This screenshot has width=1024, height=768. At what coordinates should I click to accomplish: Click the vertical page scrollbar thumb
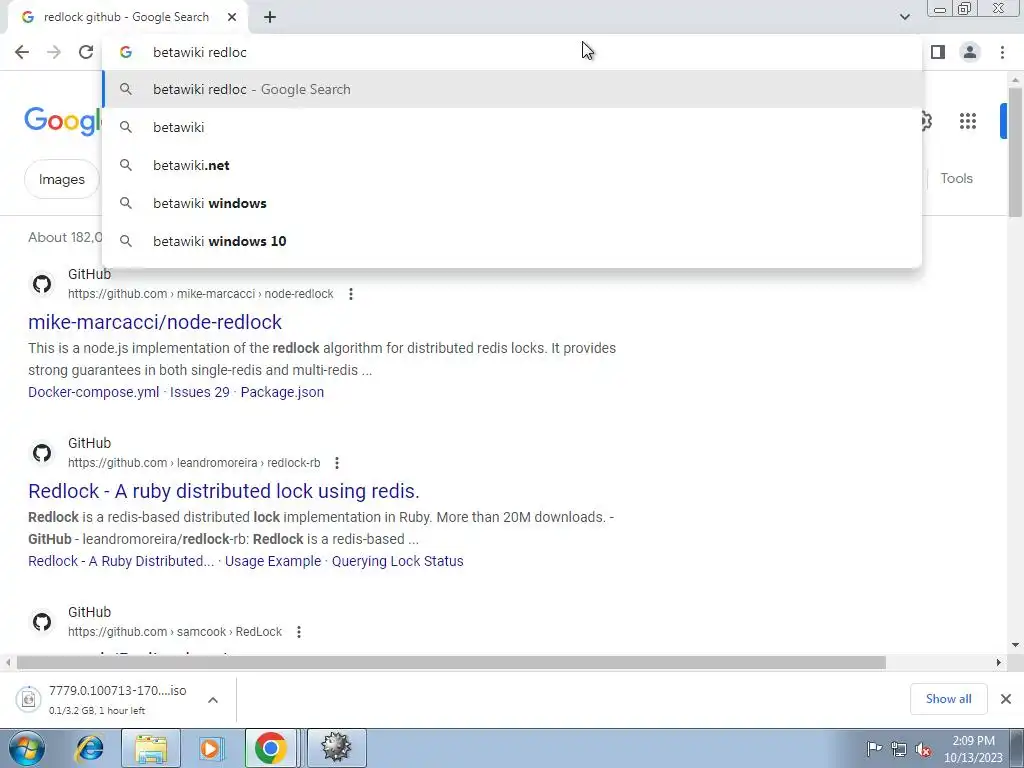[x=1016, y=152]
